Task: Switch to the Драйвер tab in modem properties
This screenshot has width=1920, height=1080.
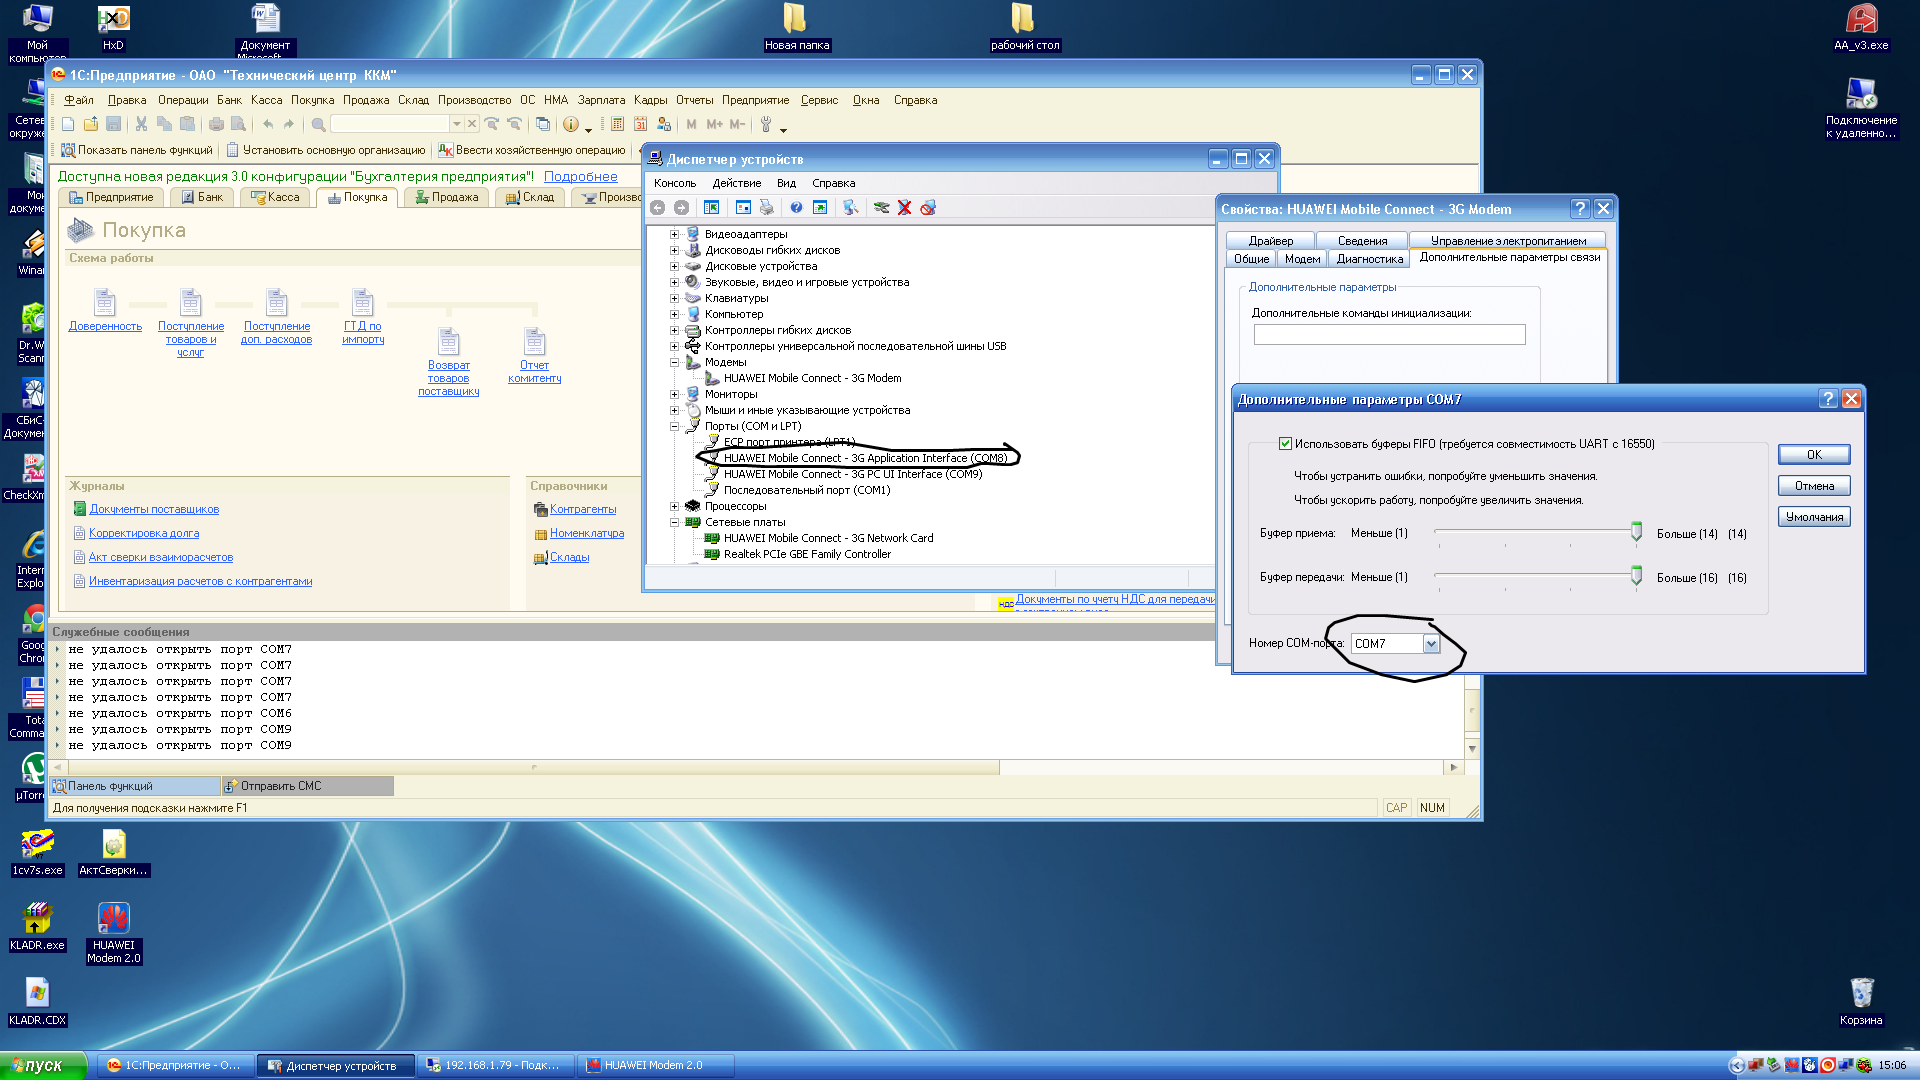Action: pos(1270,241)
